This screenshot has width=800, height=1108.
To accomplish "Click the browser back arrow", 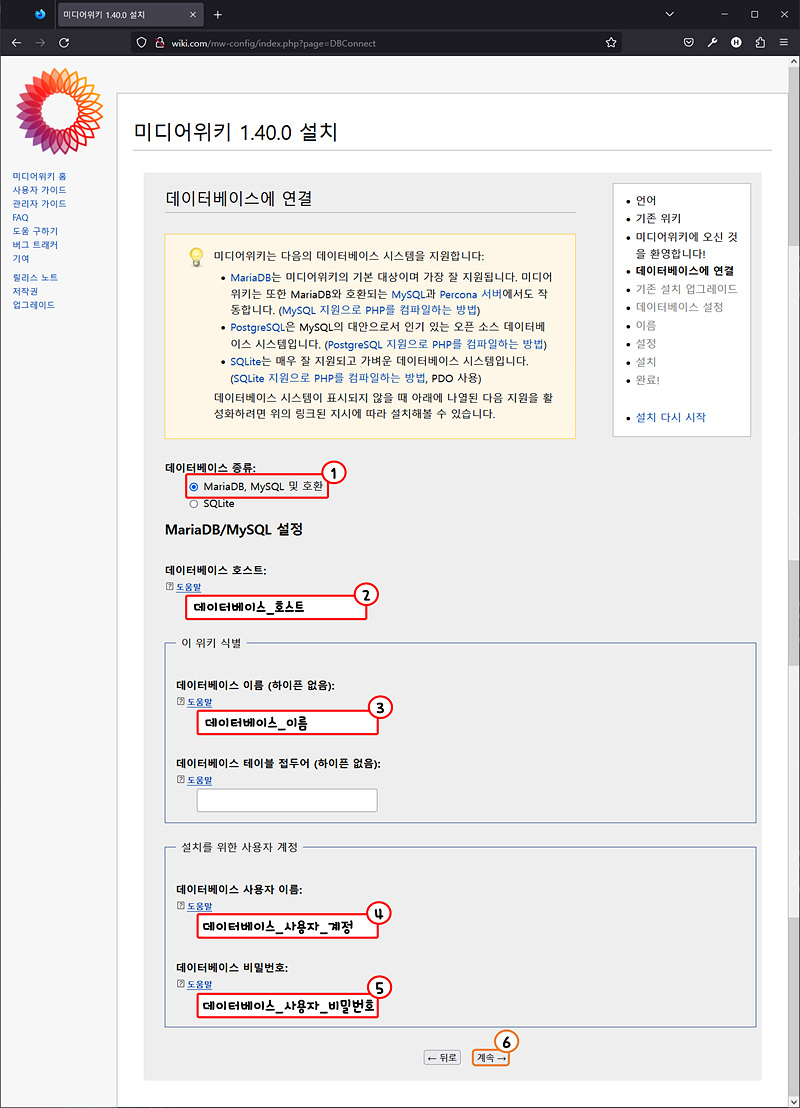I will pyautogui.click(x=16, y=42).
